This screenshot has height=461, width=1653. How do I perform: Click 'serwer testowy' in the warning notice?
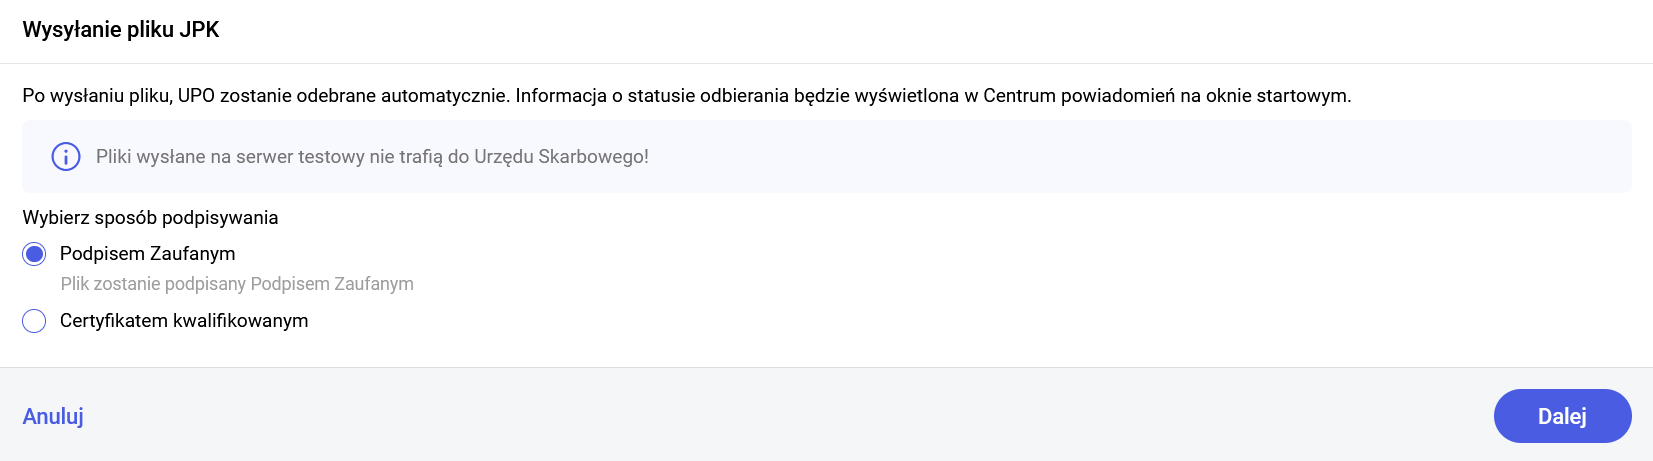tap(298, 157)
